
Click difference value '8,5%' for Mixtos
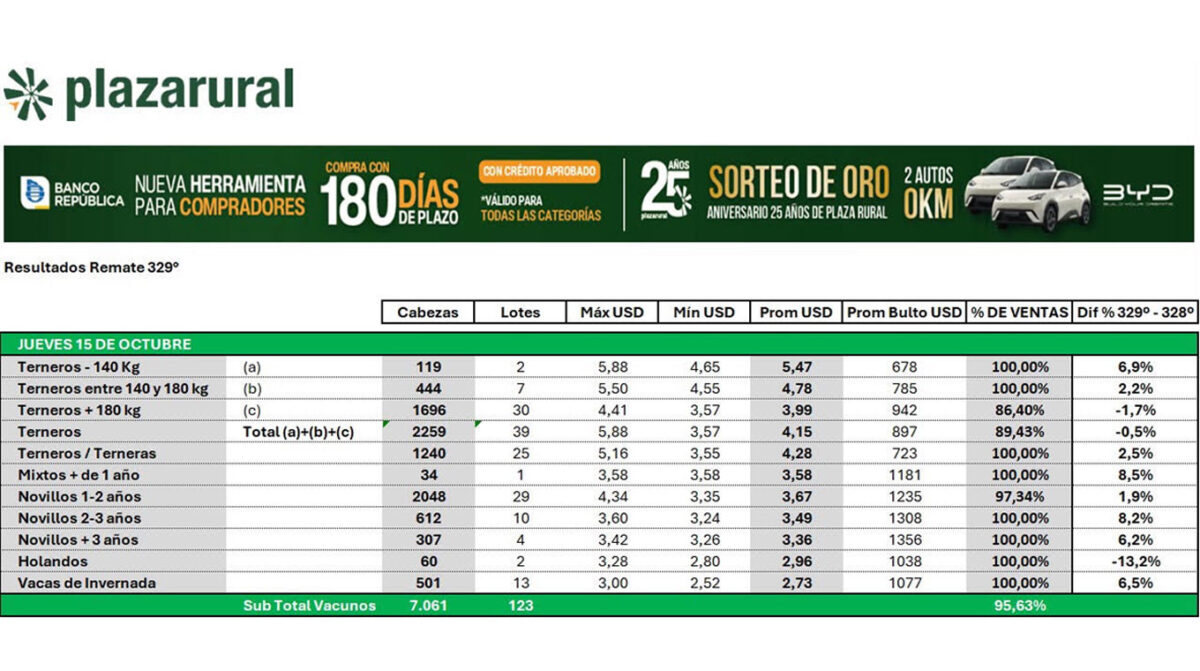1135,475
